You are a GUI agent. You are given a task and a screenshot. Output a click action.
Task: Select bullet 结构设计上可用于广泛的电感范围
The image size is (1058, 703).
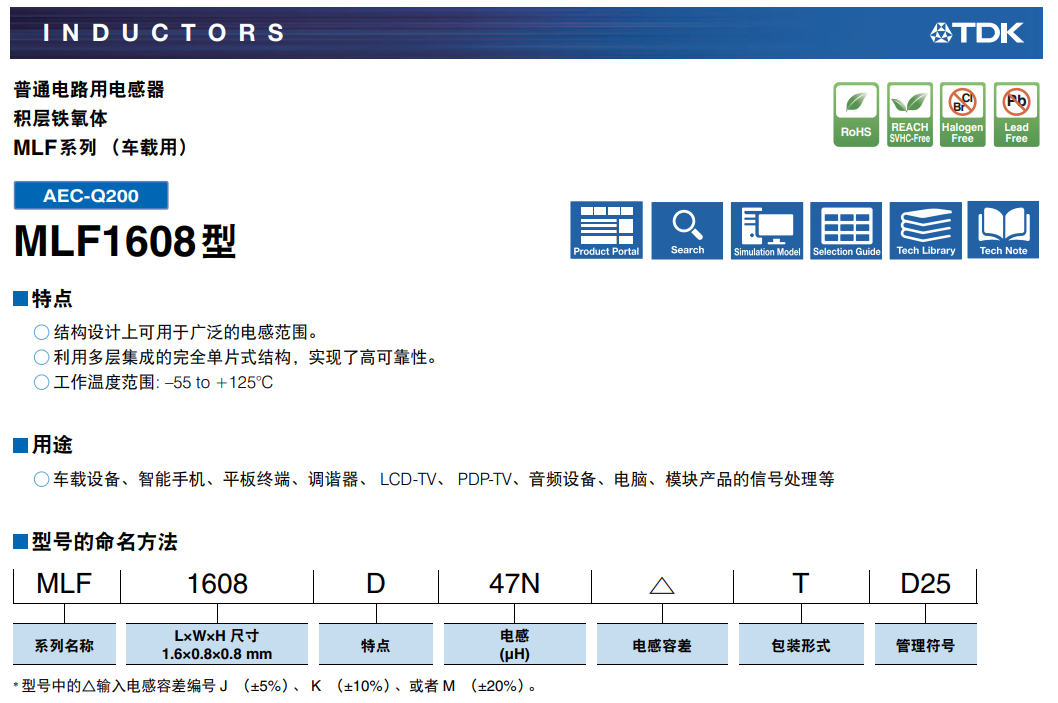[186, 332]
